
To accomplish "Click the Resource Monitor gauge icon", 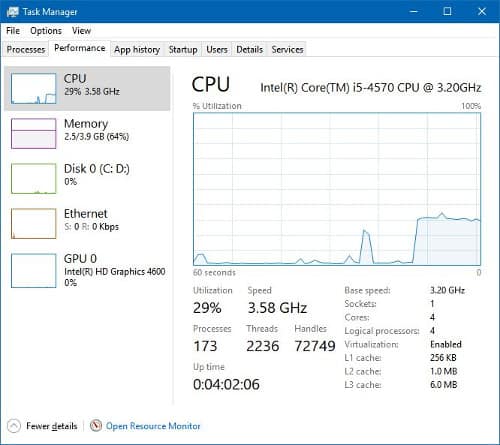I will pos(96,425).
